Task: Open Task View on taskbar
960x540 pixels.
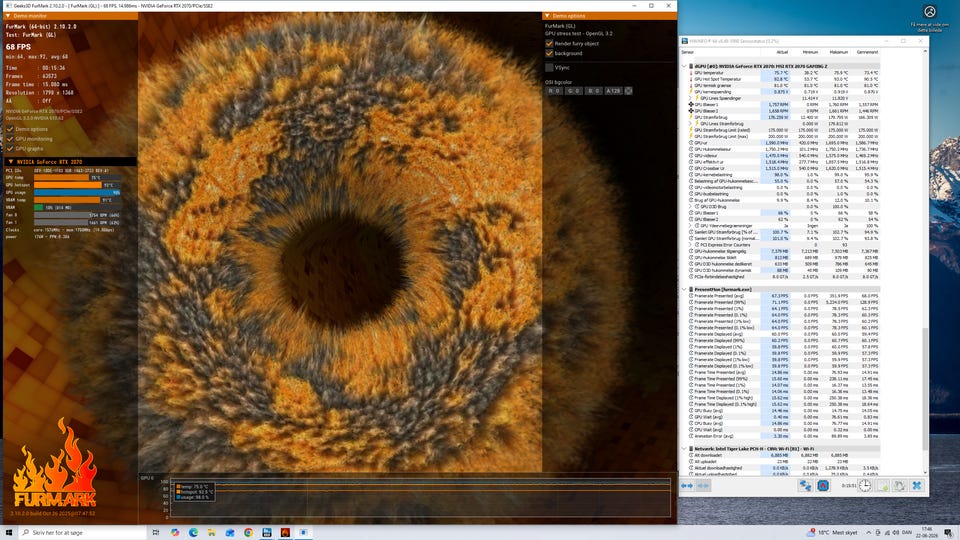Action: pyautogui.click(x=156, y=533)
